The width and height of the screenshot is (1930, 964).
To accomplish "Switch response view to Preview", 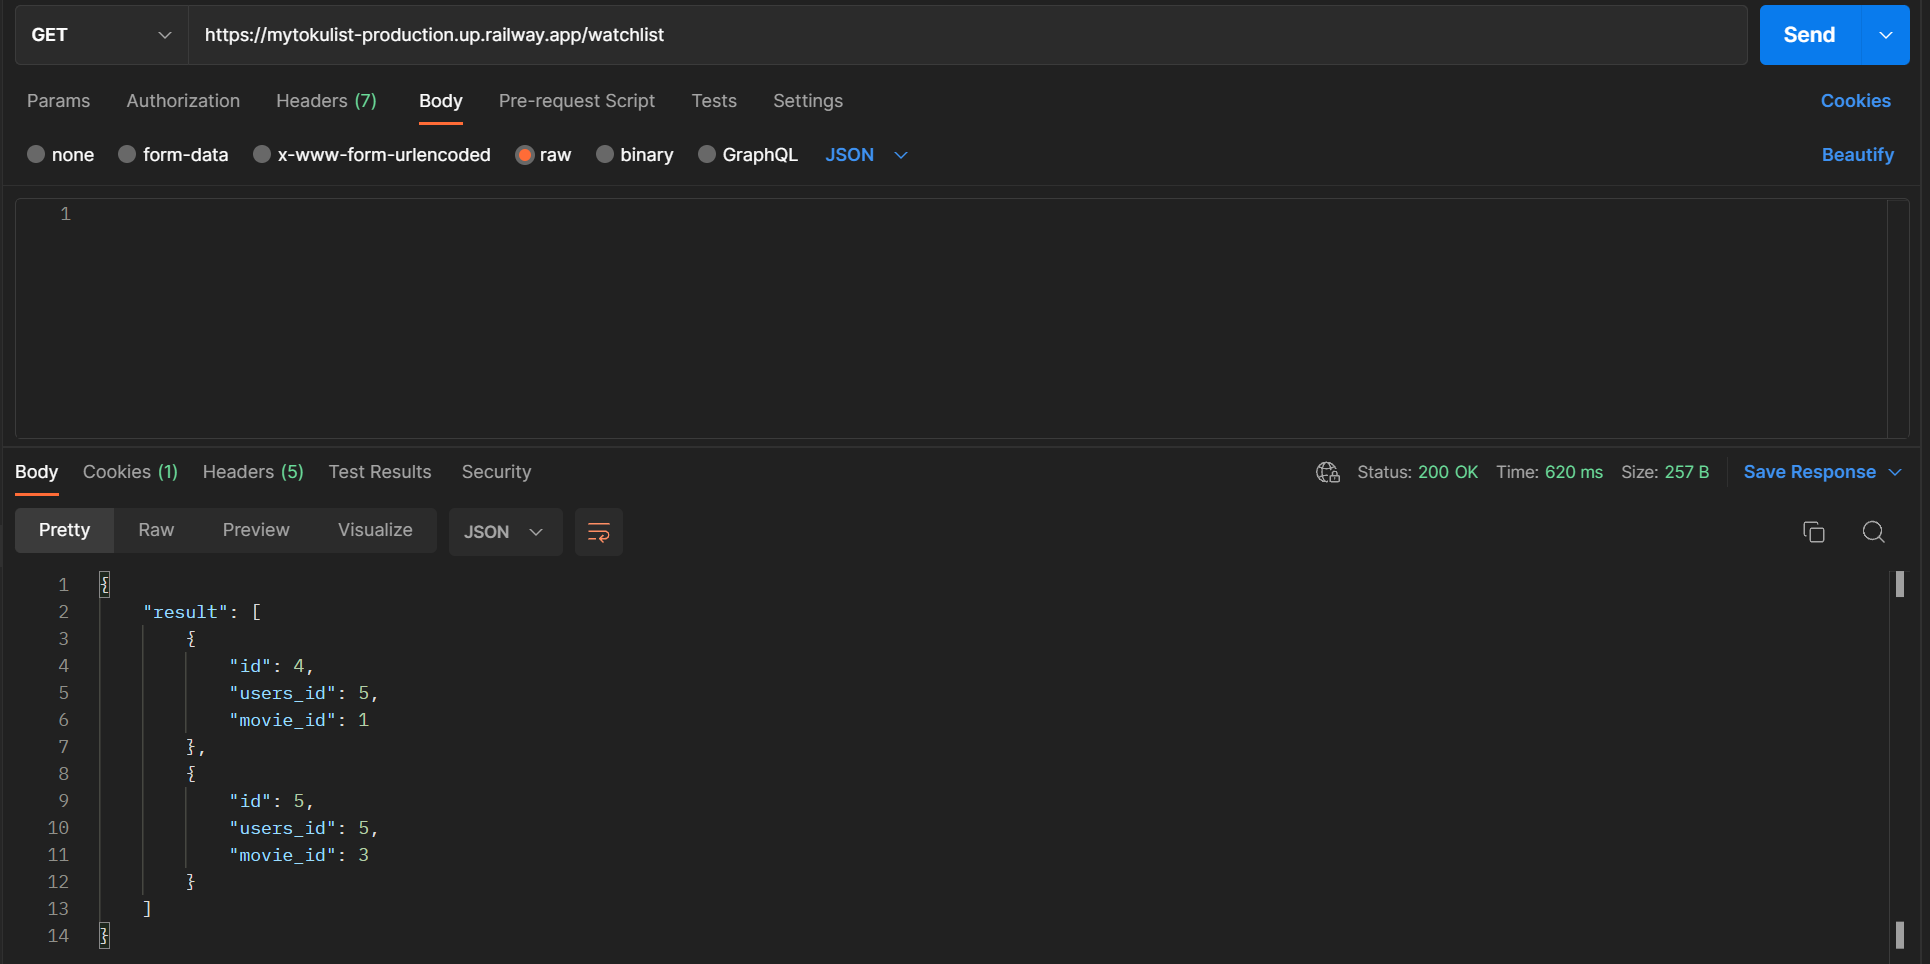I will [256, 530].
